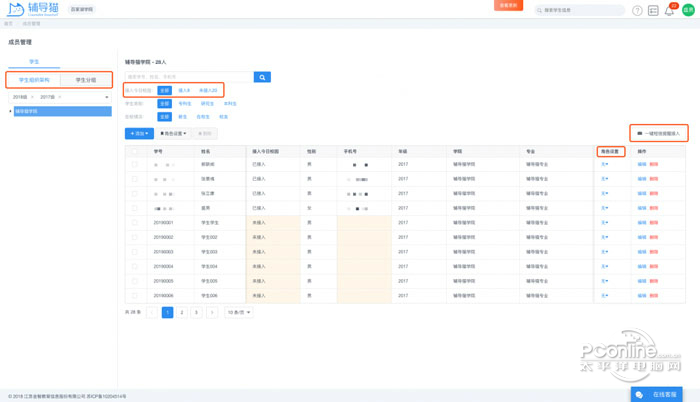The image size is (700, 402).
Task: Go to page 3
Action: 196,312
